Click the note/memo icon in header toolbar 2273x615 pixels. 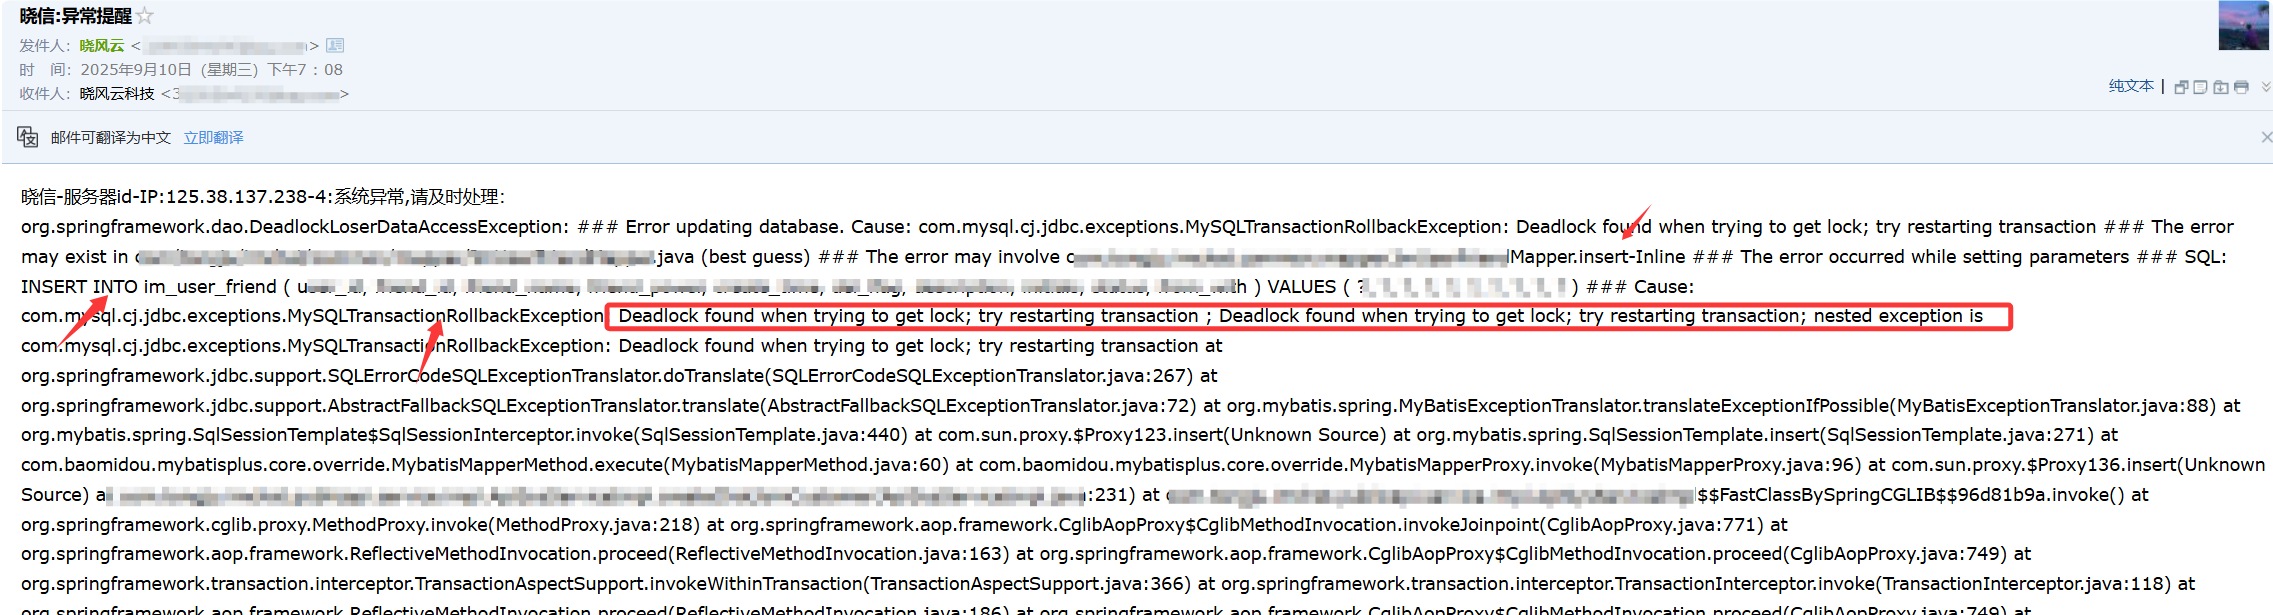click(2200, 87)
